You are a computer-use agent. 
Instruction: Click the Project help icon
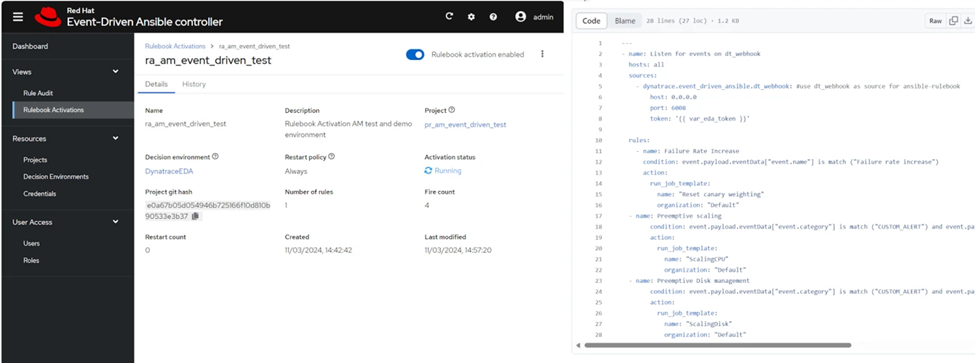pos(451,110)
